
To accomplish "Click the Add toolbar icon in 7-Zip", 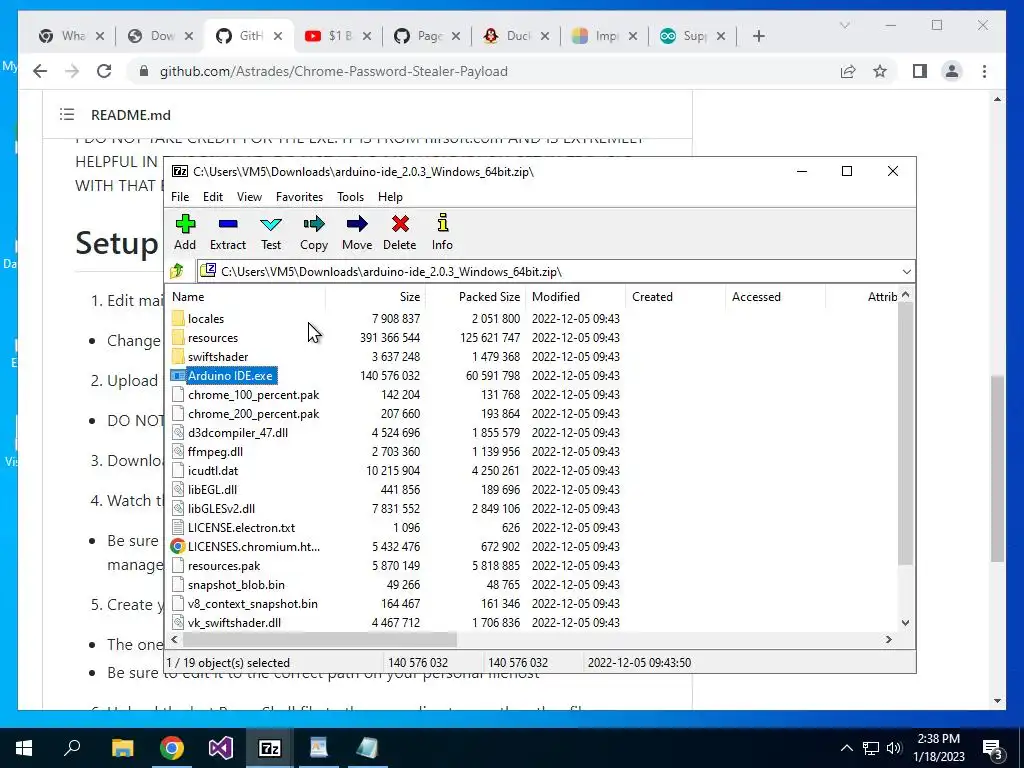I will (185, 224).
